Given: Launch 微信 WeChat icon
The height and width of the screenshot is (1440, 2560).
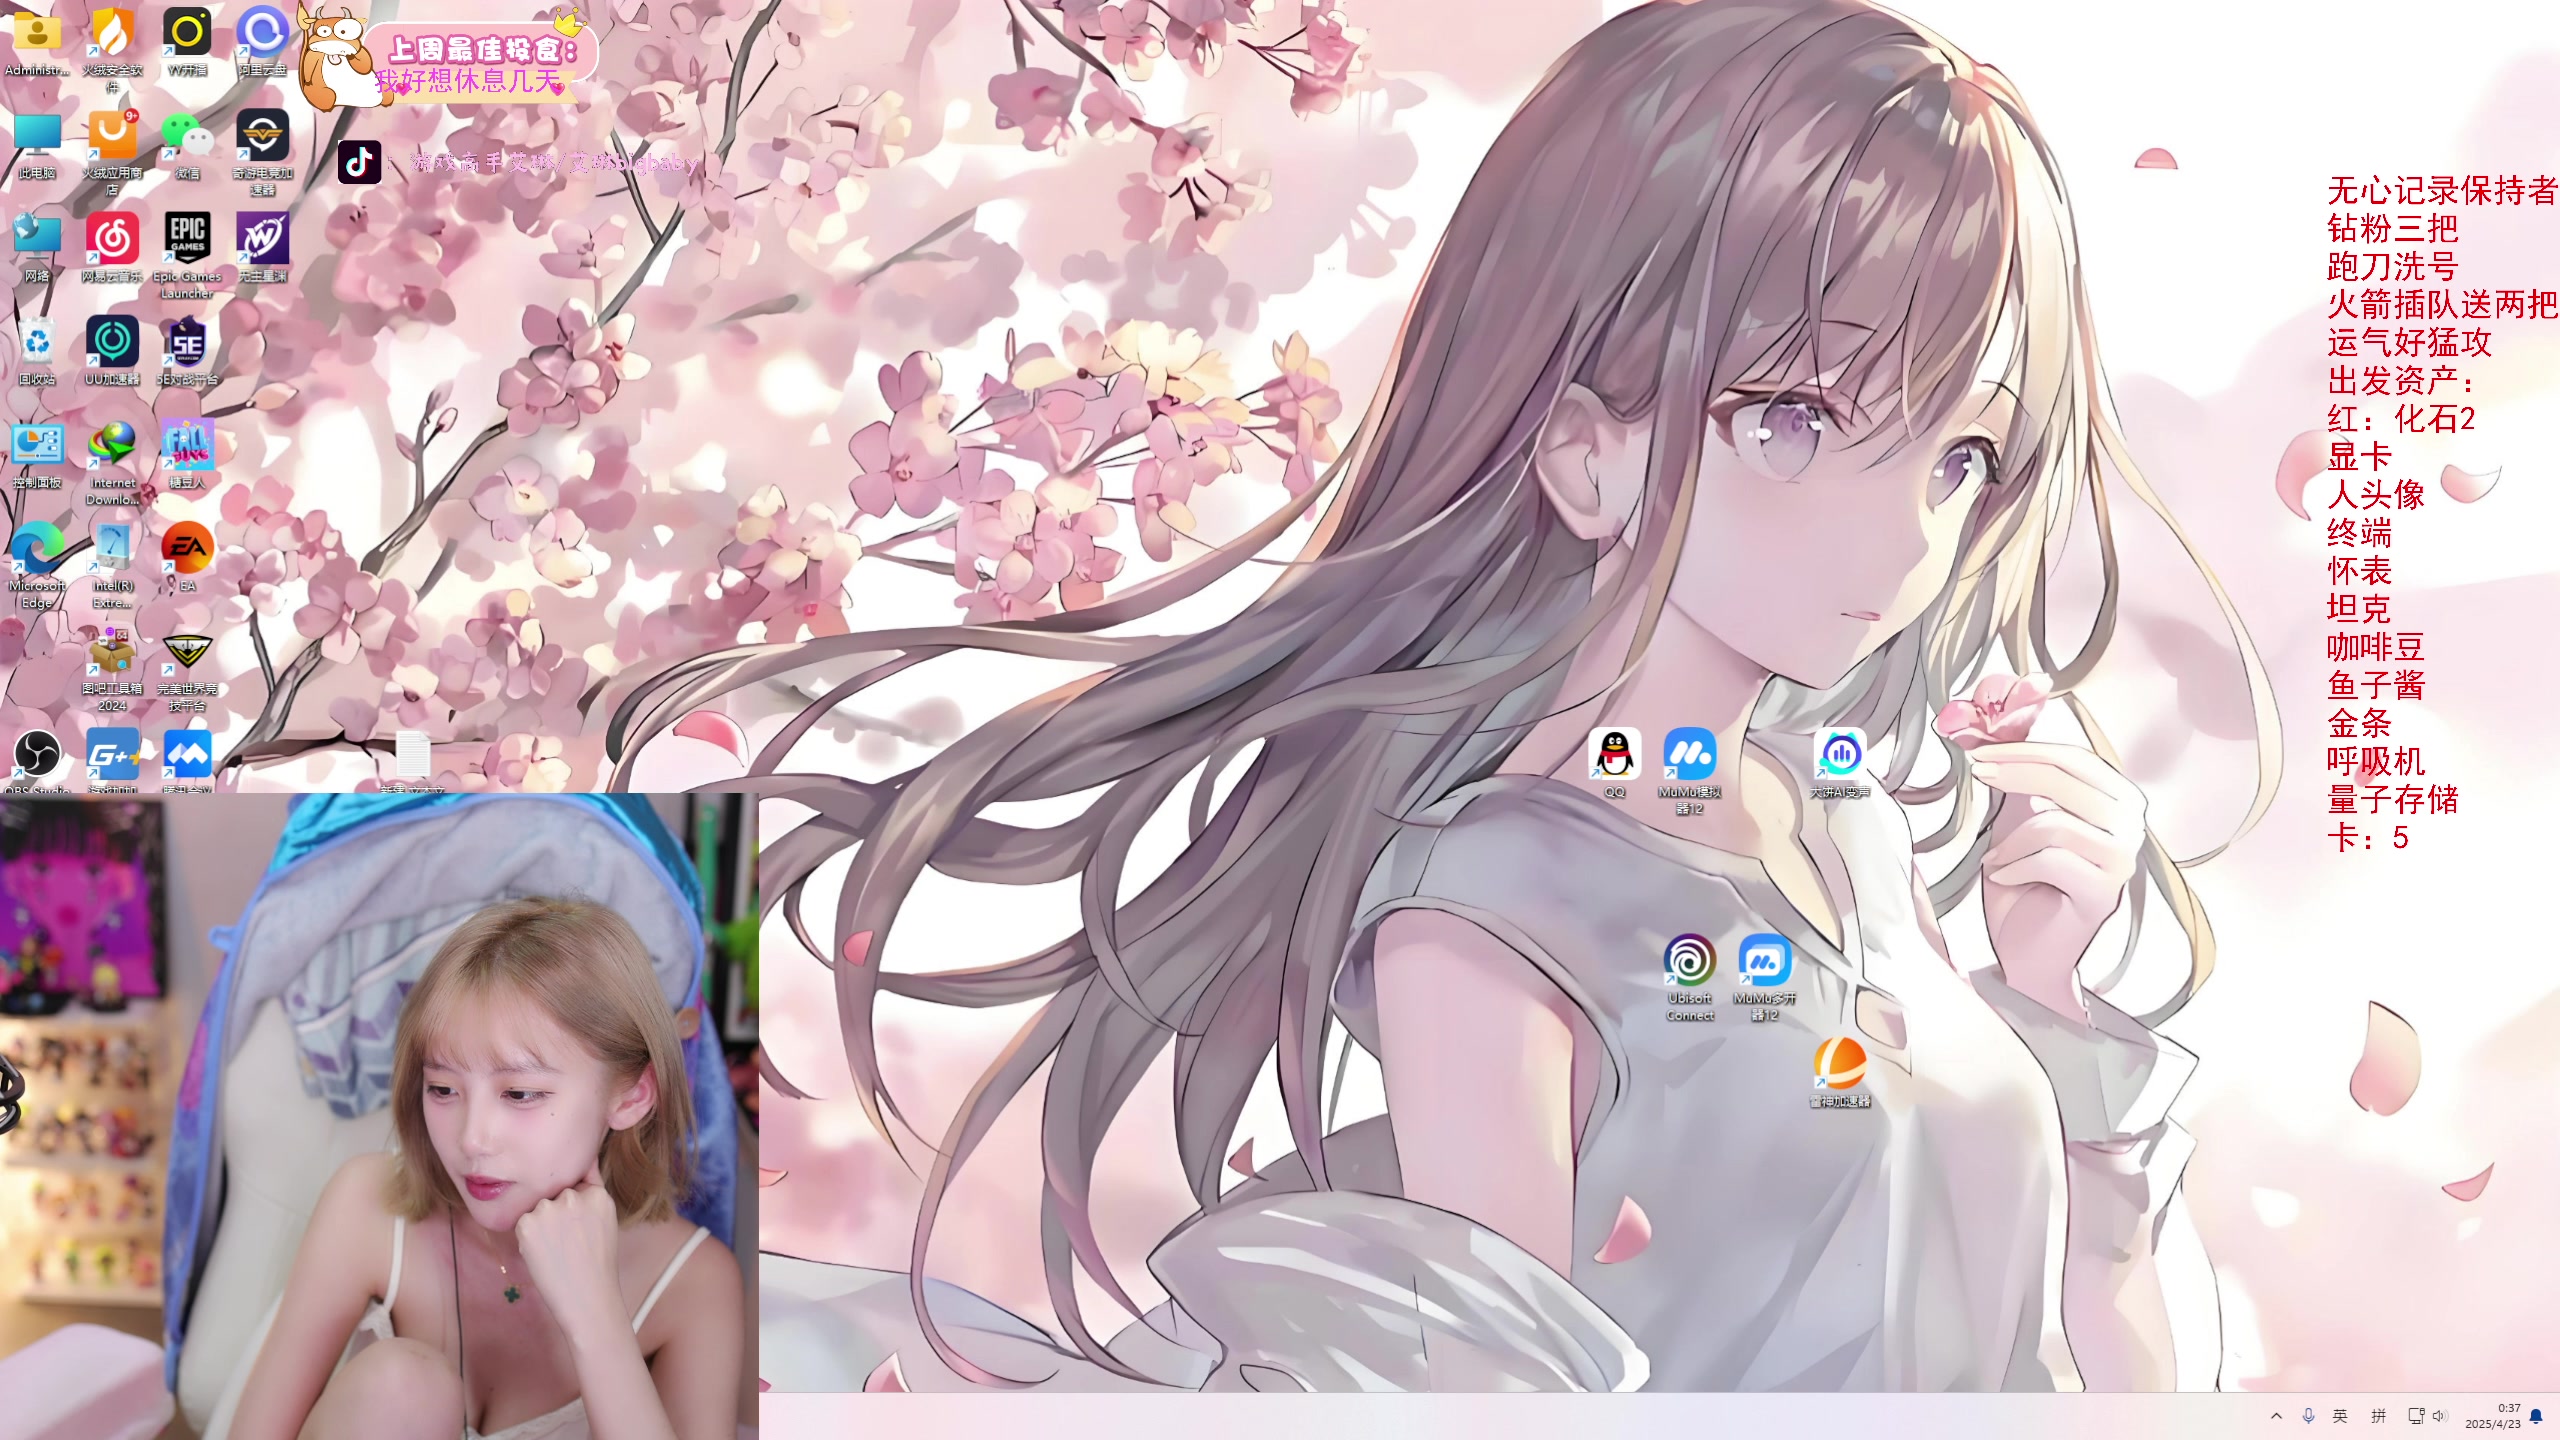Looking at the screenshot, I should point(187,146).
